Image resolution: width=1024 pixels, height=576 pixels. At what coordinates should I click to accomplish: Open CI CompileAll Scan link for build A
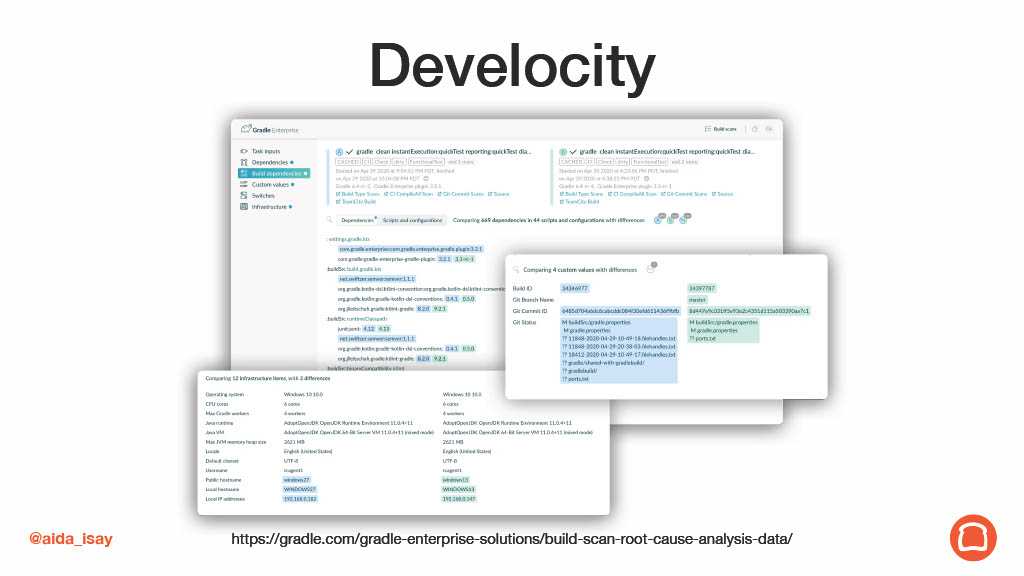point(408,194)
